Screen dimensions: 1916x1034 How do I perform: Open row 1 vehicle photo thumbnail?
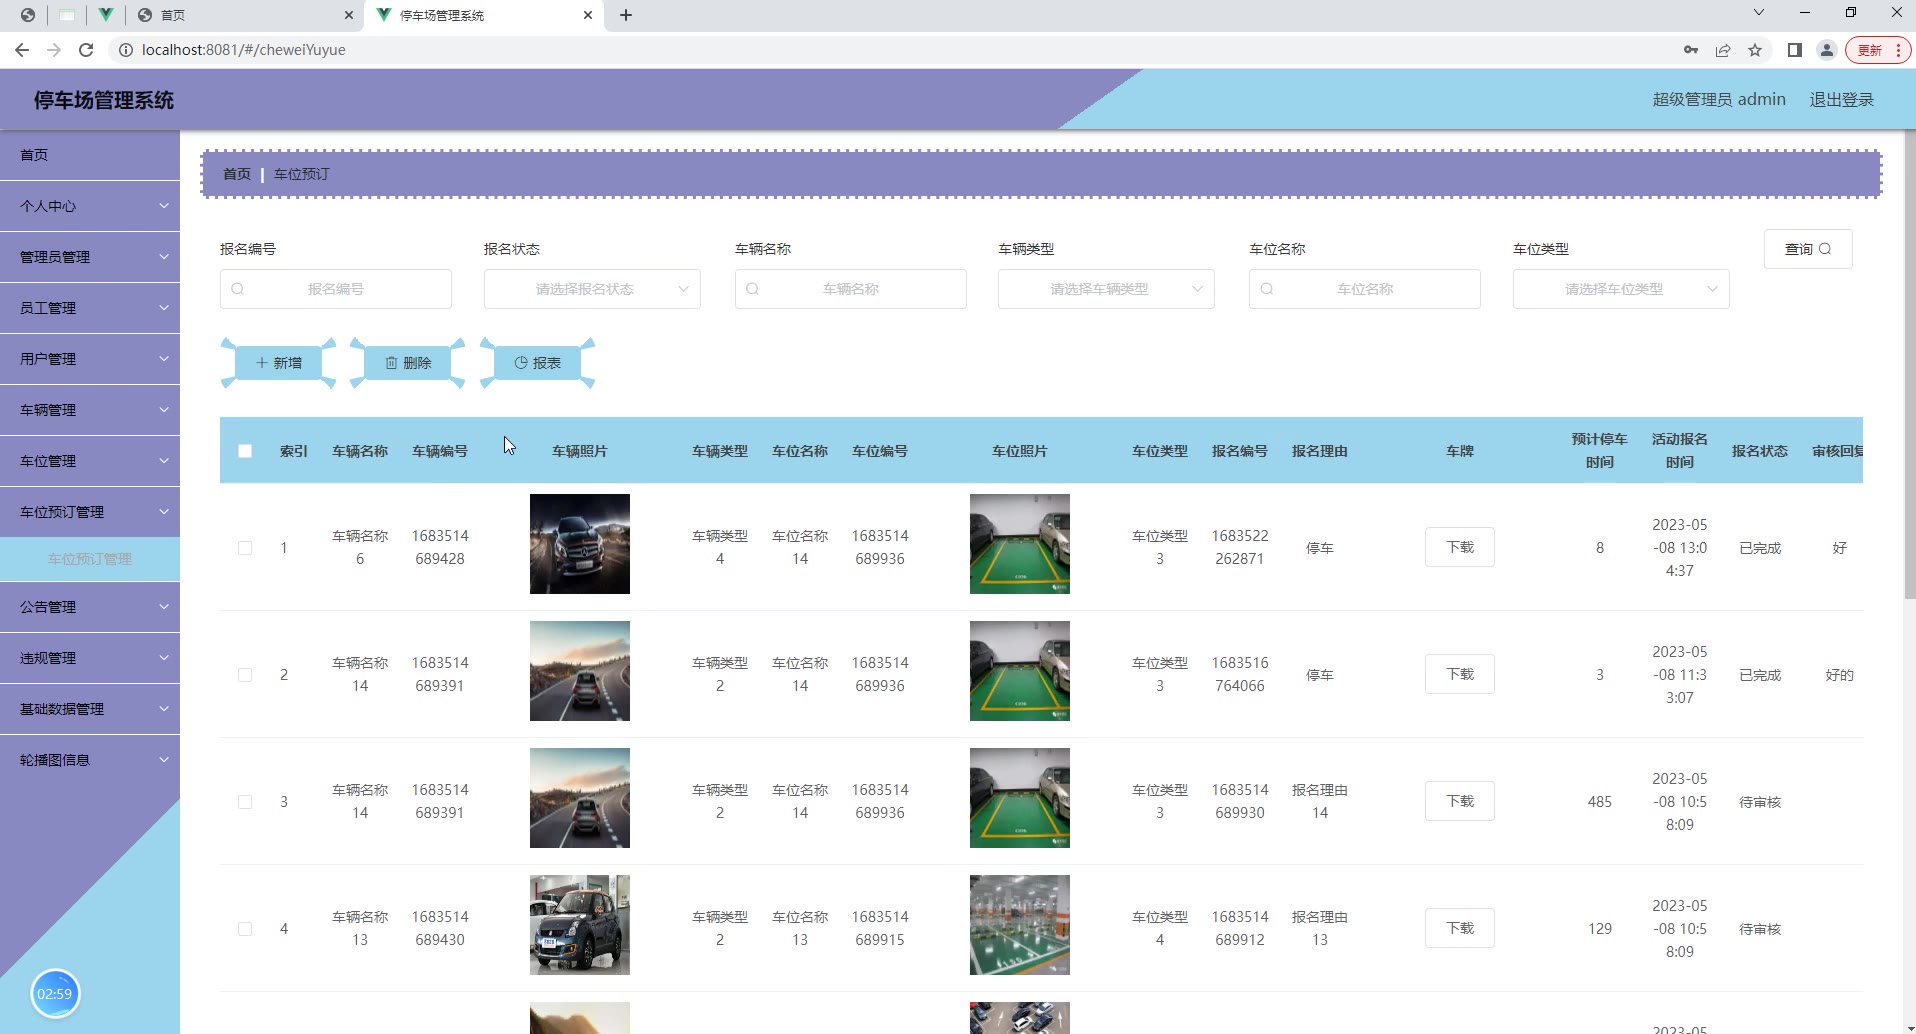pyautogui.click(x=580, y=544)
